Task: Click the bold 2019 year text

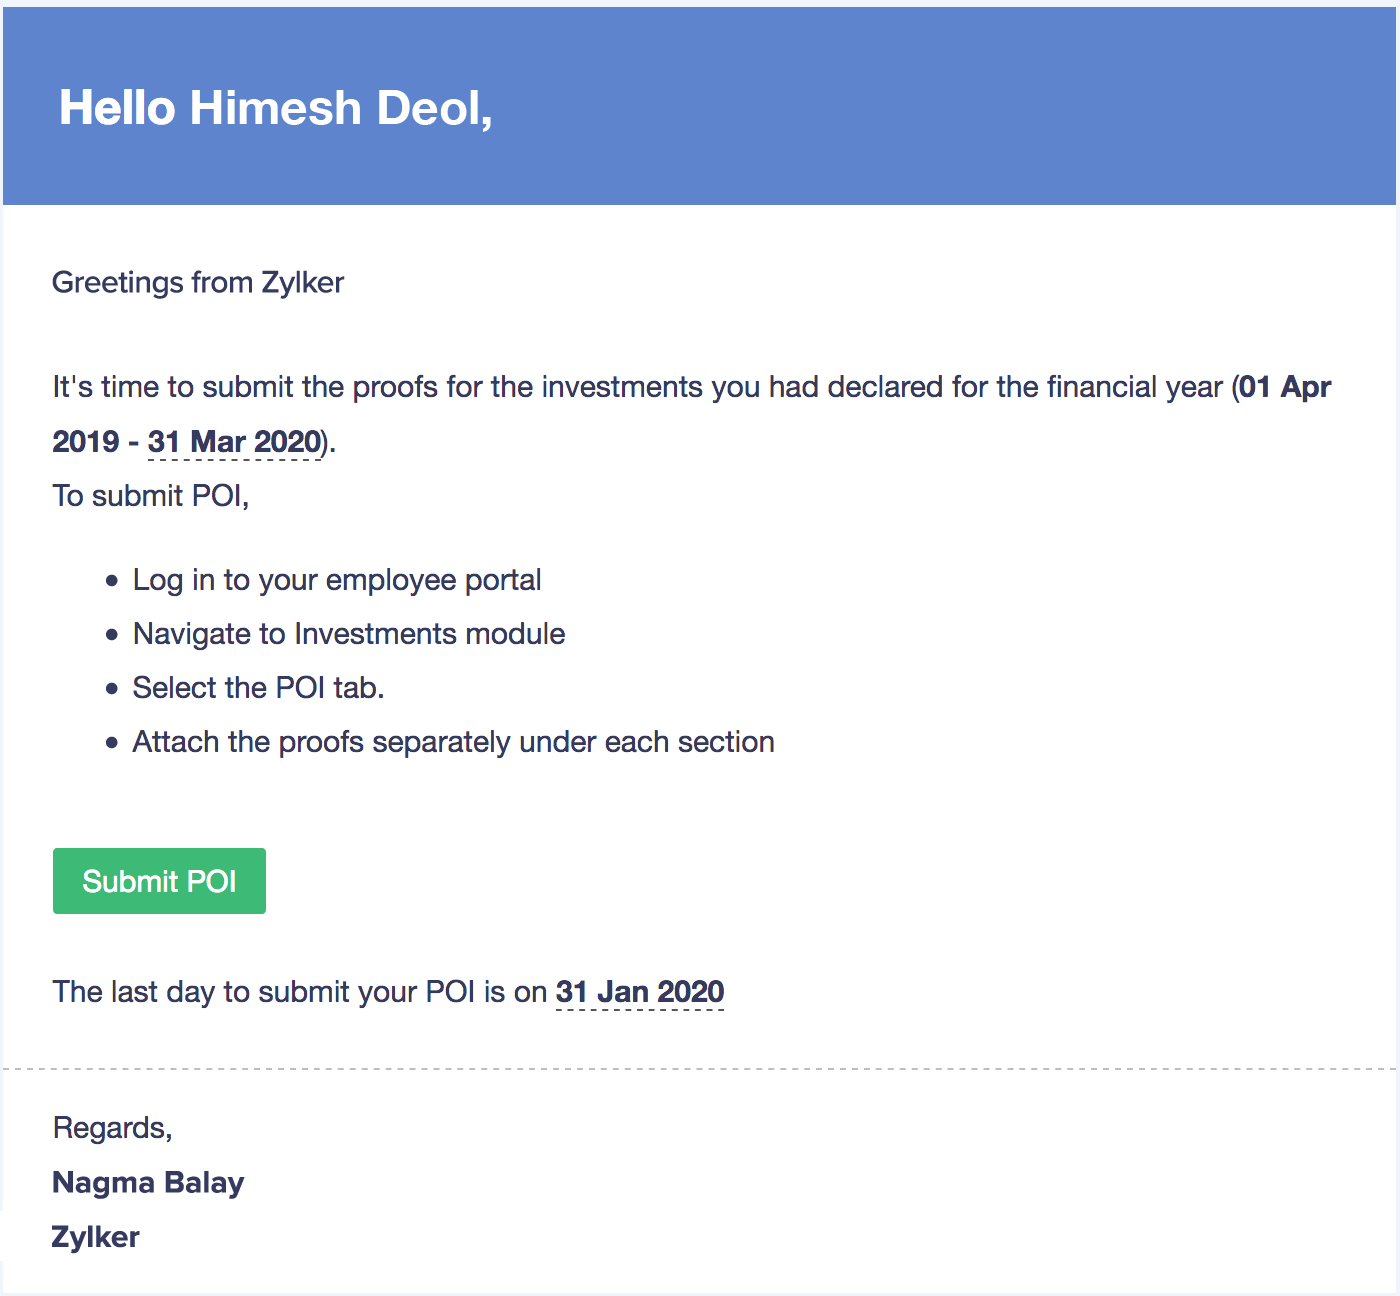Action: click(x=86, y=442)
